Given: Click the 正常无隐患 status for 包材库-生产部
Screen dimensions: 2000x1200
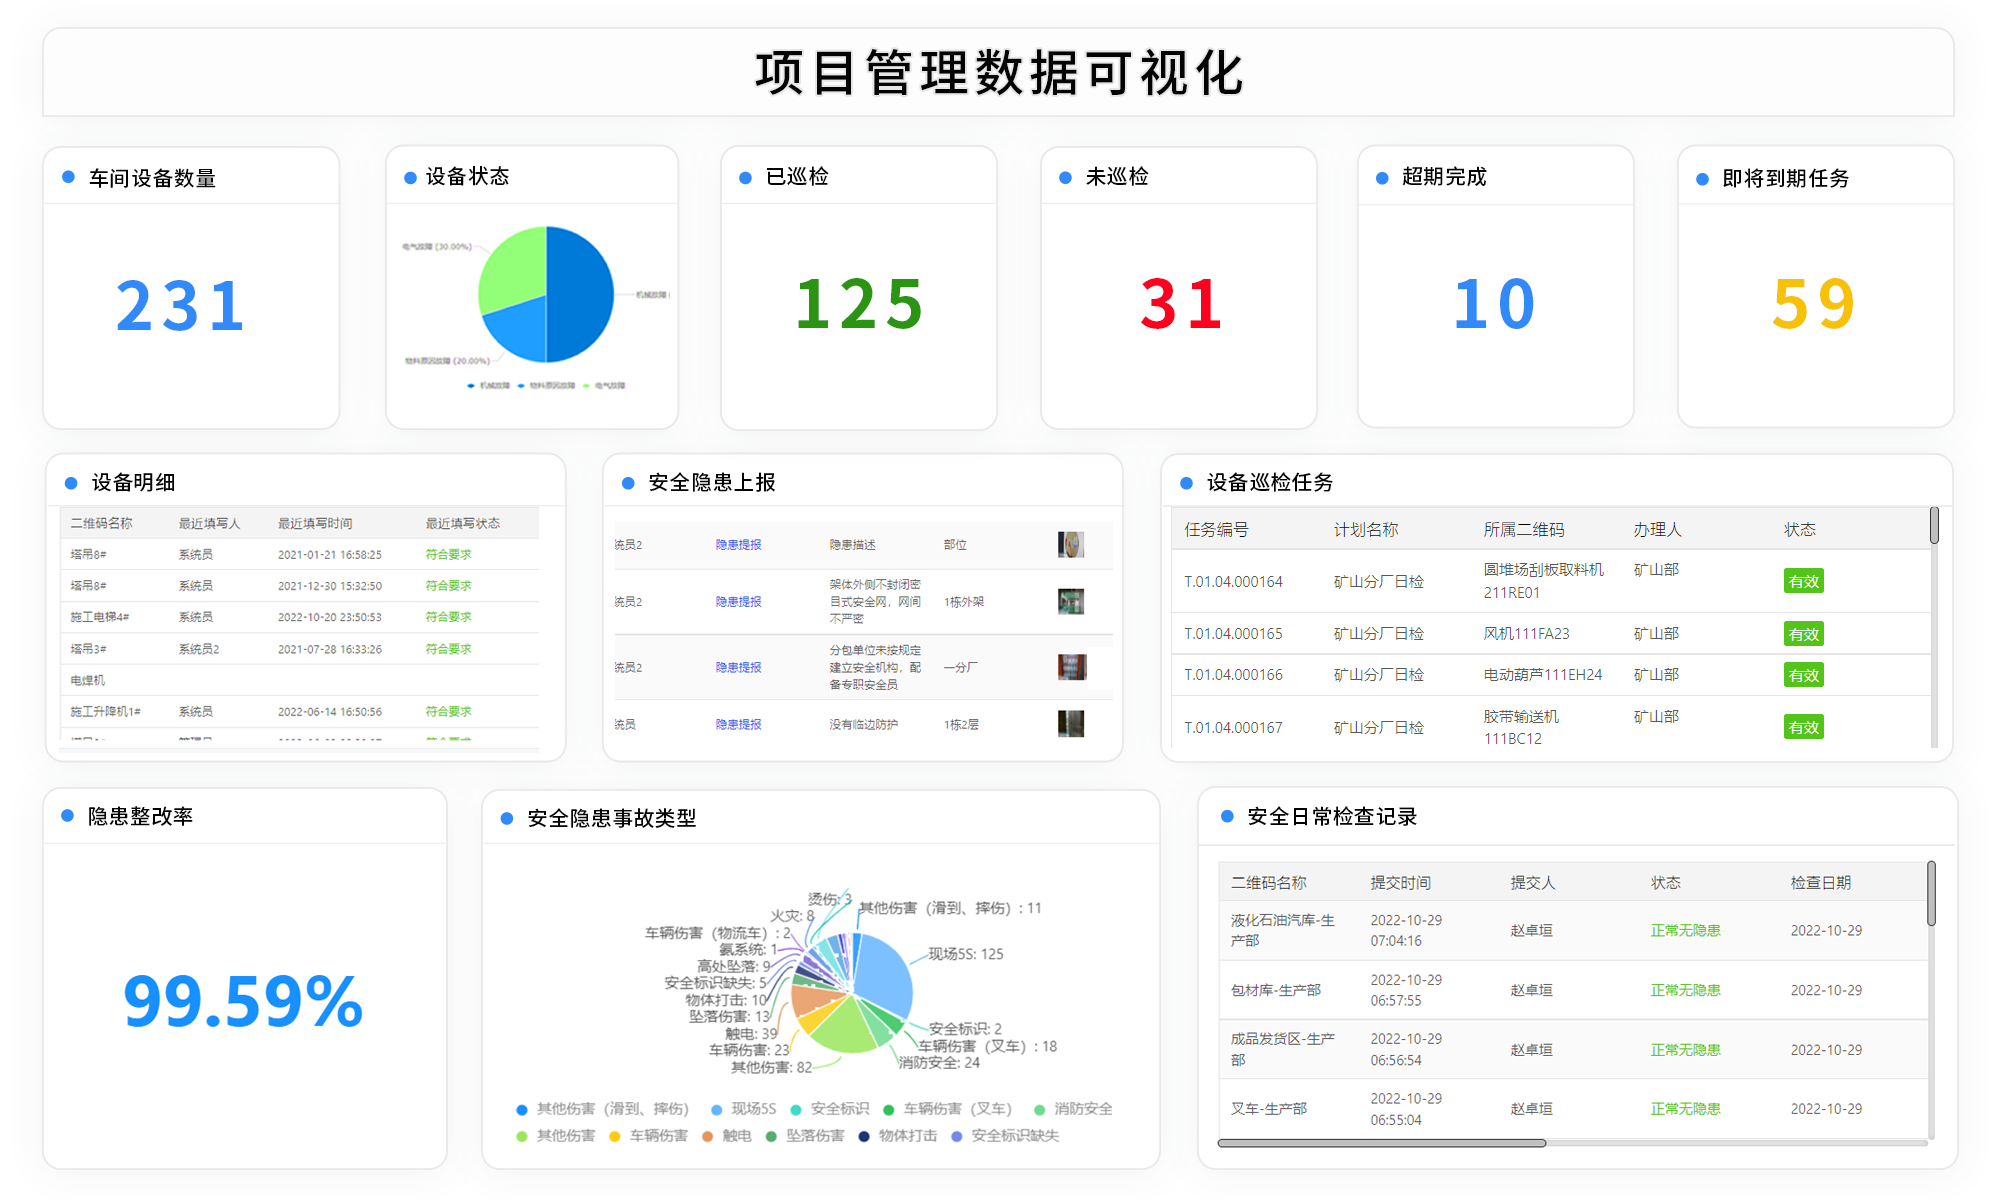Looking at the screenshot, I should (1685, 990).
